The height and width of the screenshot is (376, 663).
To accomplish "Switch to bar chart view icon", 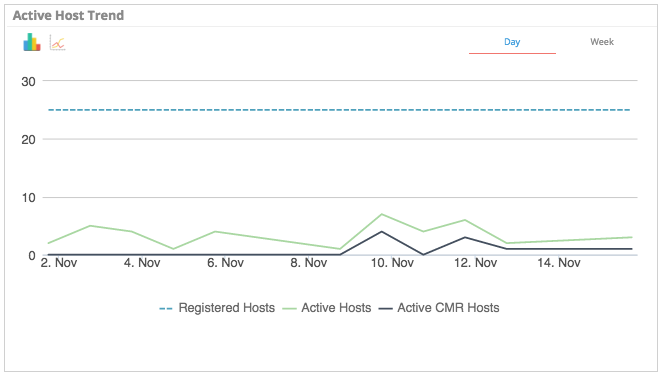I will pyautogui.click(x=32, y=42).
